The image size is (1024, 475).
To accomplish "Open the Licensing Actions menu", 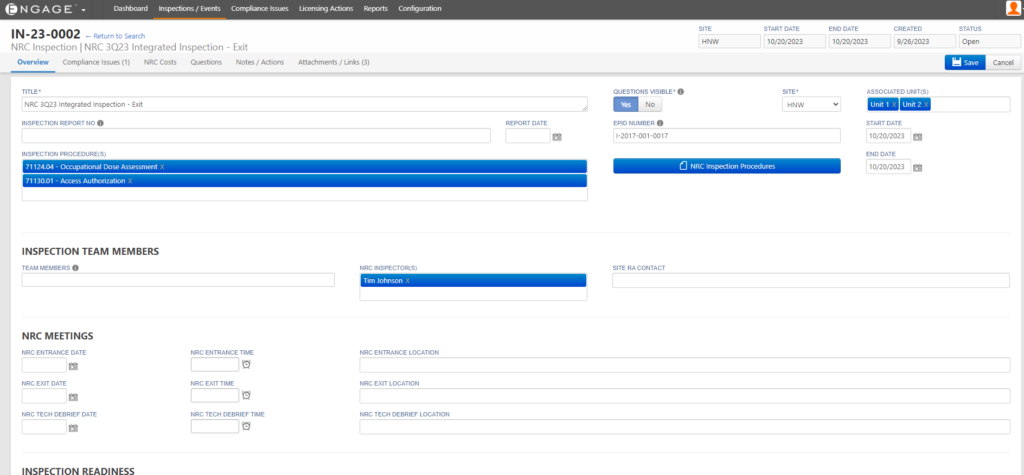I will [327, 9].
